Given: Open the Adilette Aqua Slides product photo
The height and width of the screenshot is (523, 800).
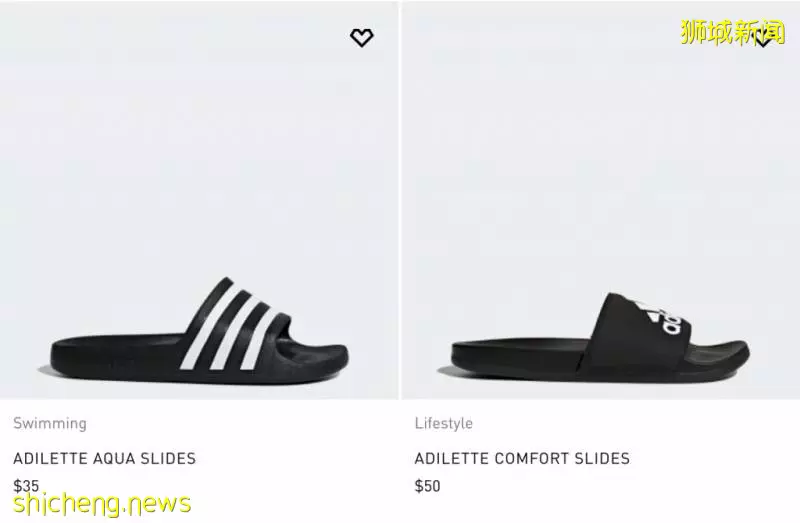Looking at the screenshot, I should (199, 200).
